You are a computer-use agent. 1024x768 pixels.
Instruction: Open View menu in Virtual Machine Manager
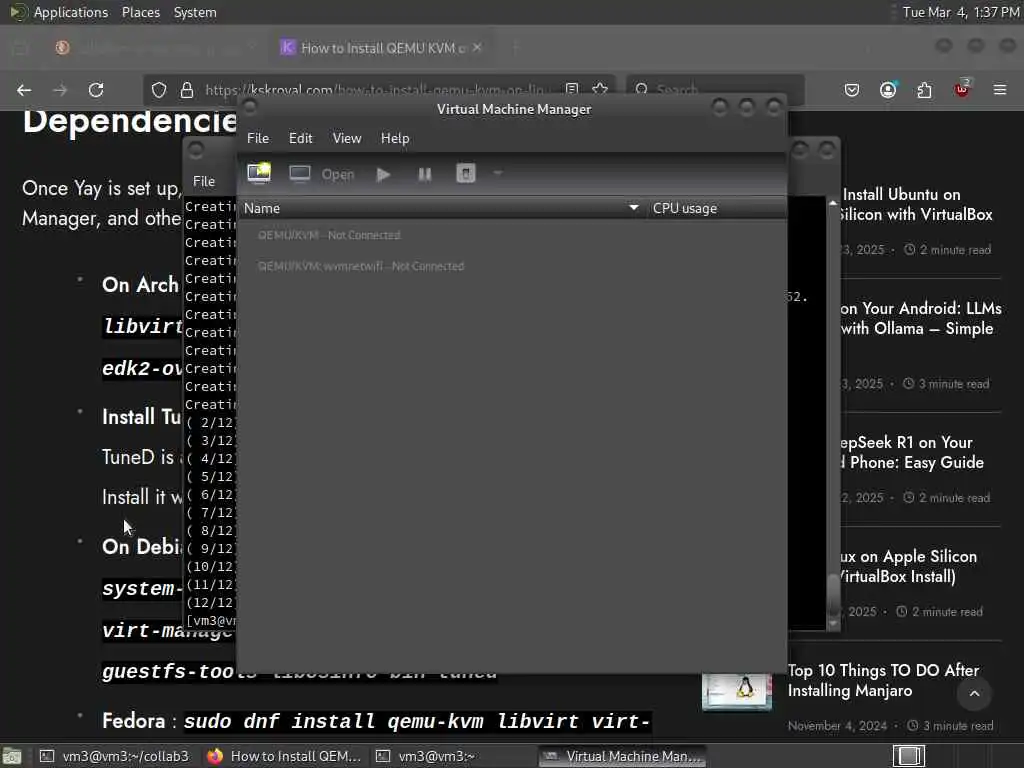[x=347, y=138]
